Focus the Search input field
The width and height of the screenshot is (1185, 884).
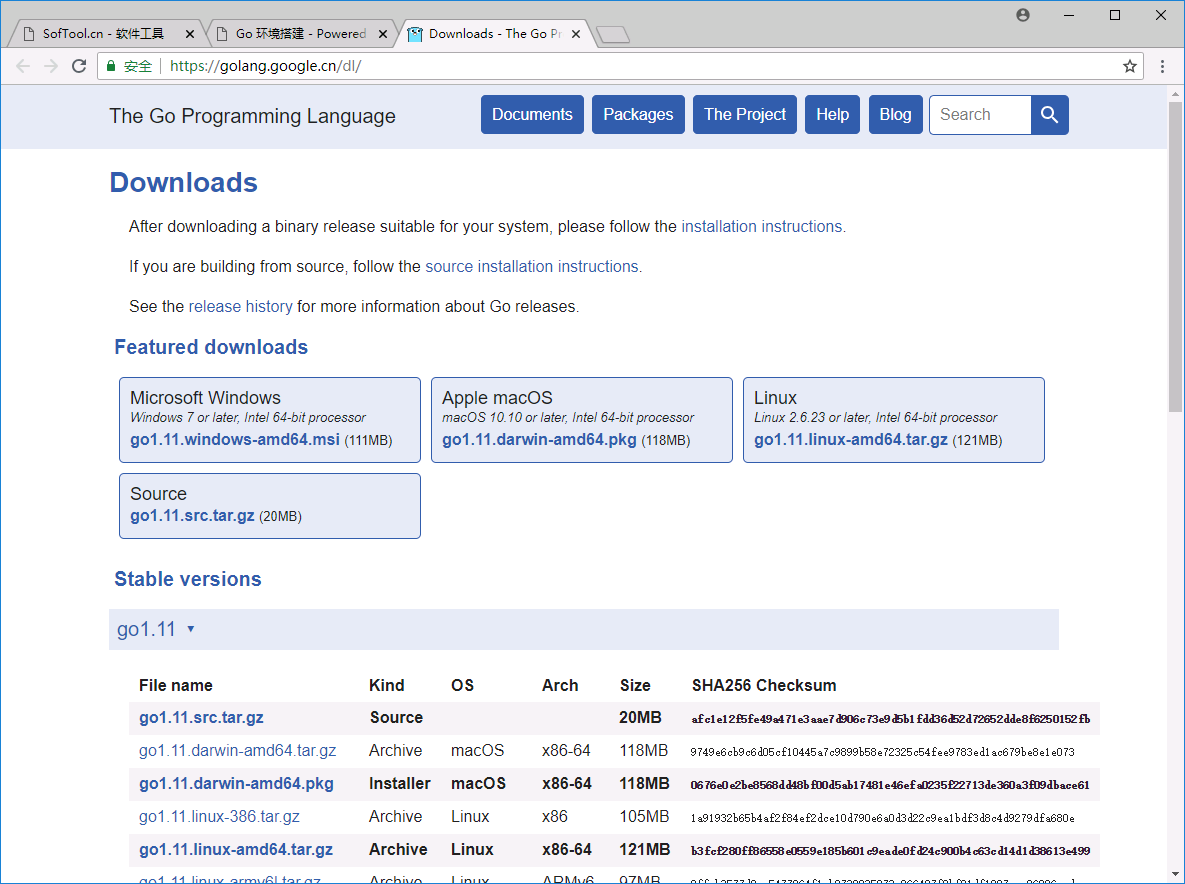[980, 115]
